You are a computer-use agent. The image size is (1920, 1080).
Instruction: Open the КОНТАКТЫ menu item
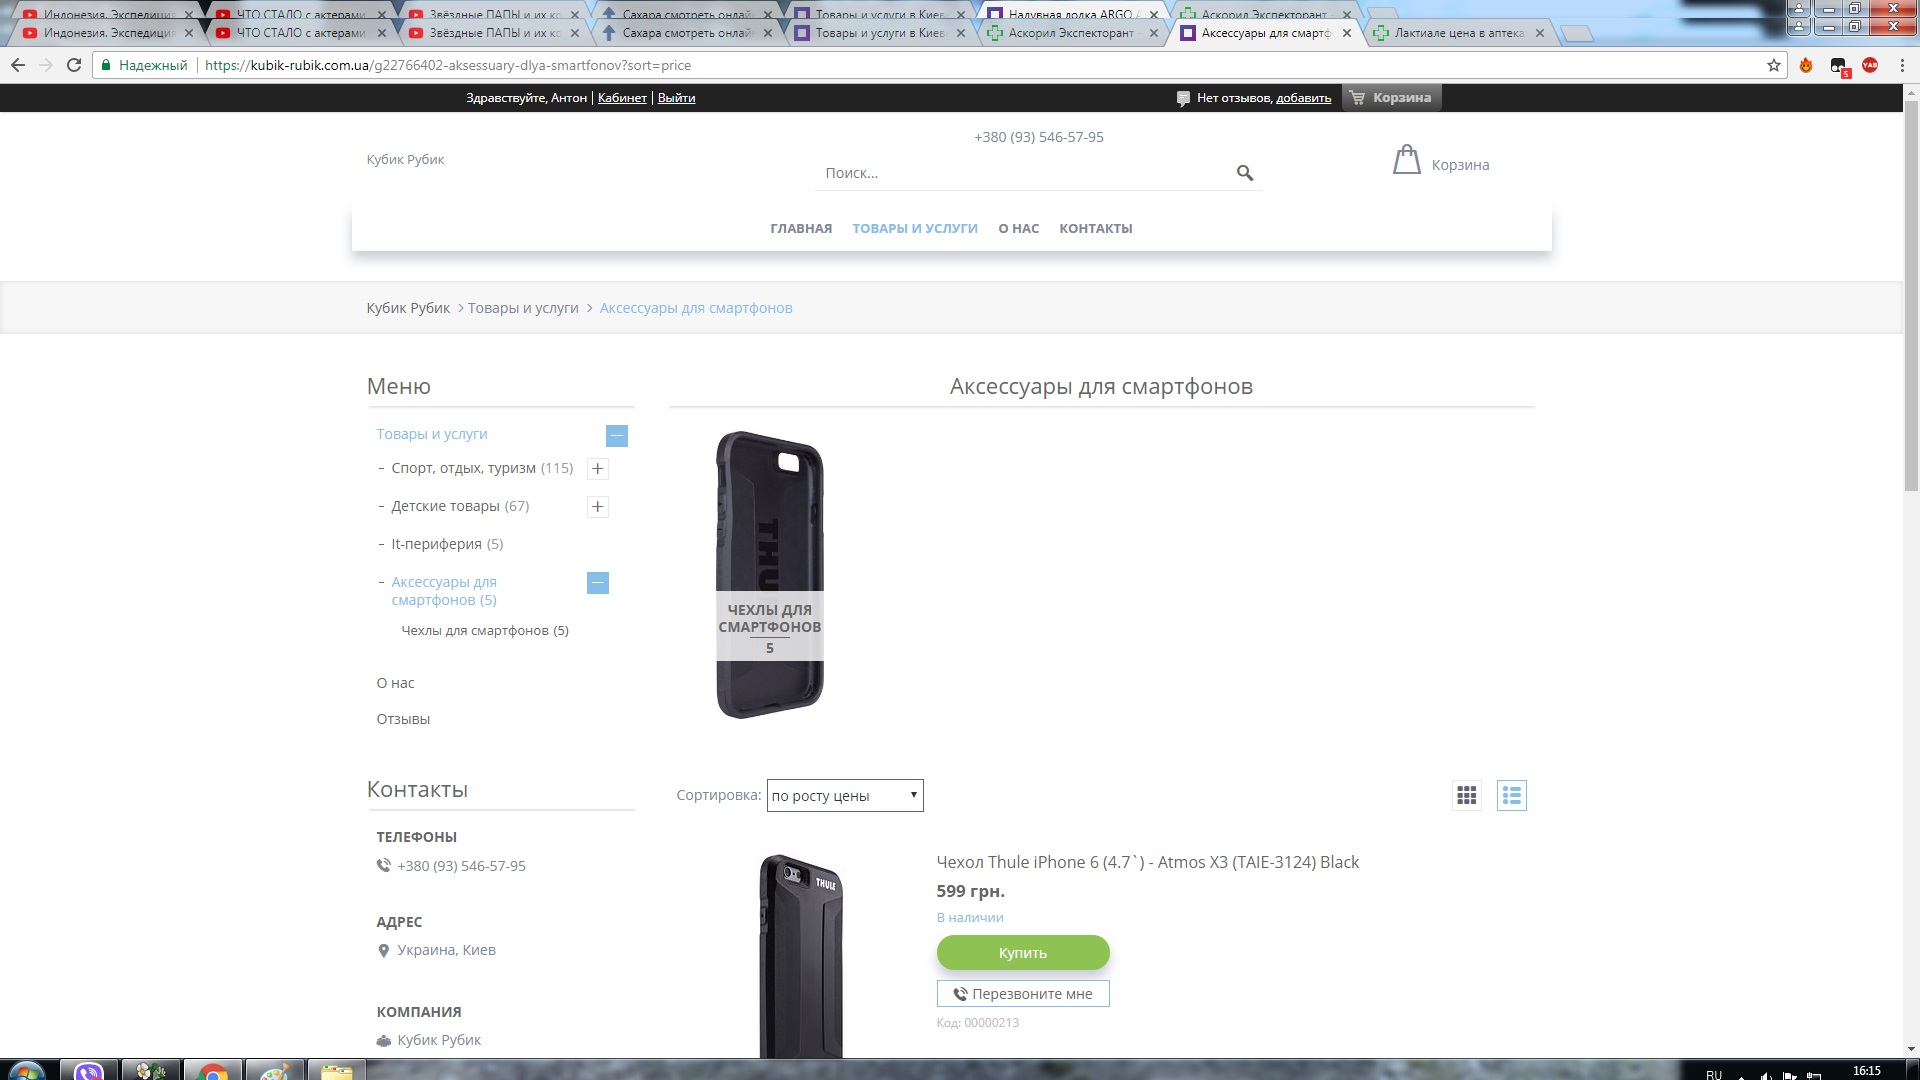pyautogui.click(x=1095, y=228)
